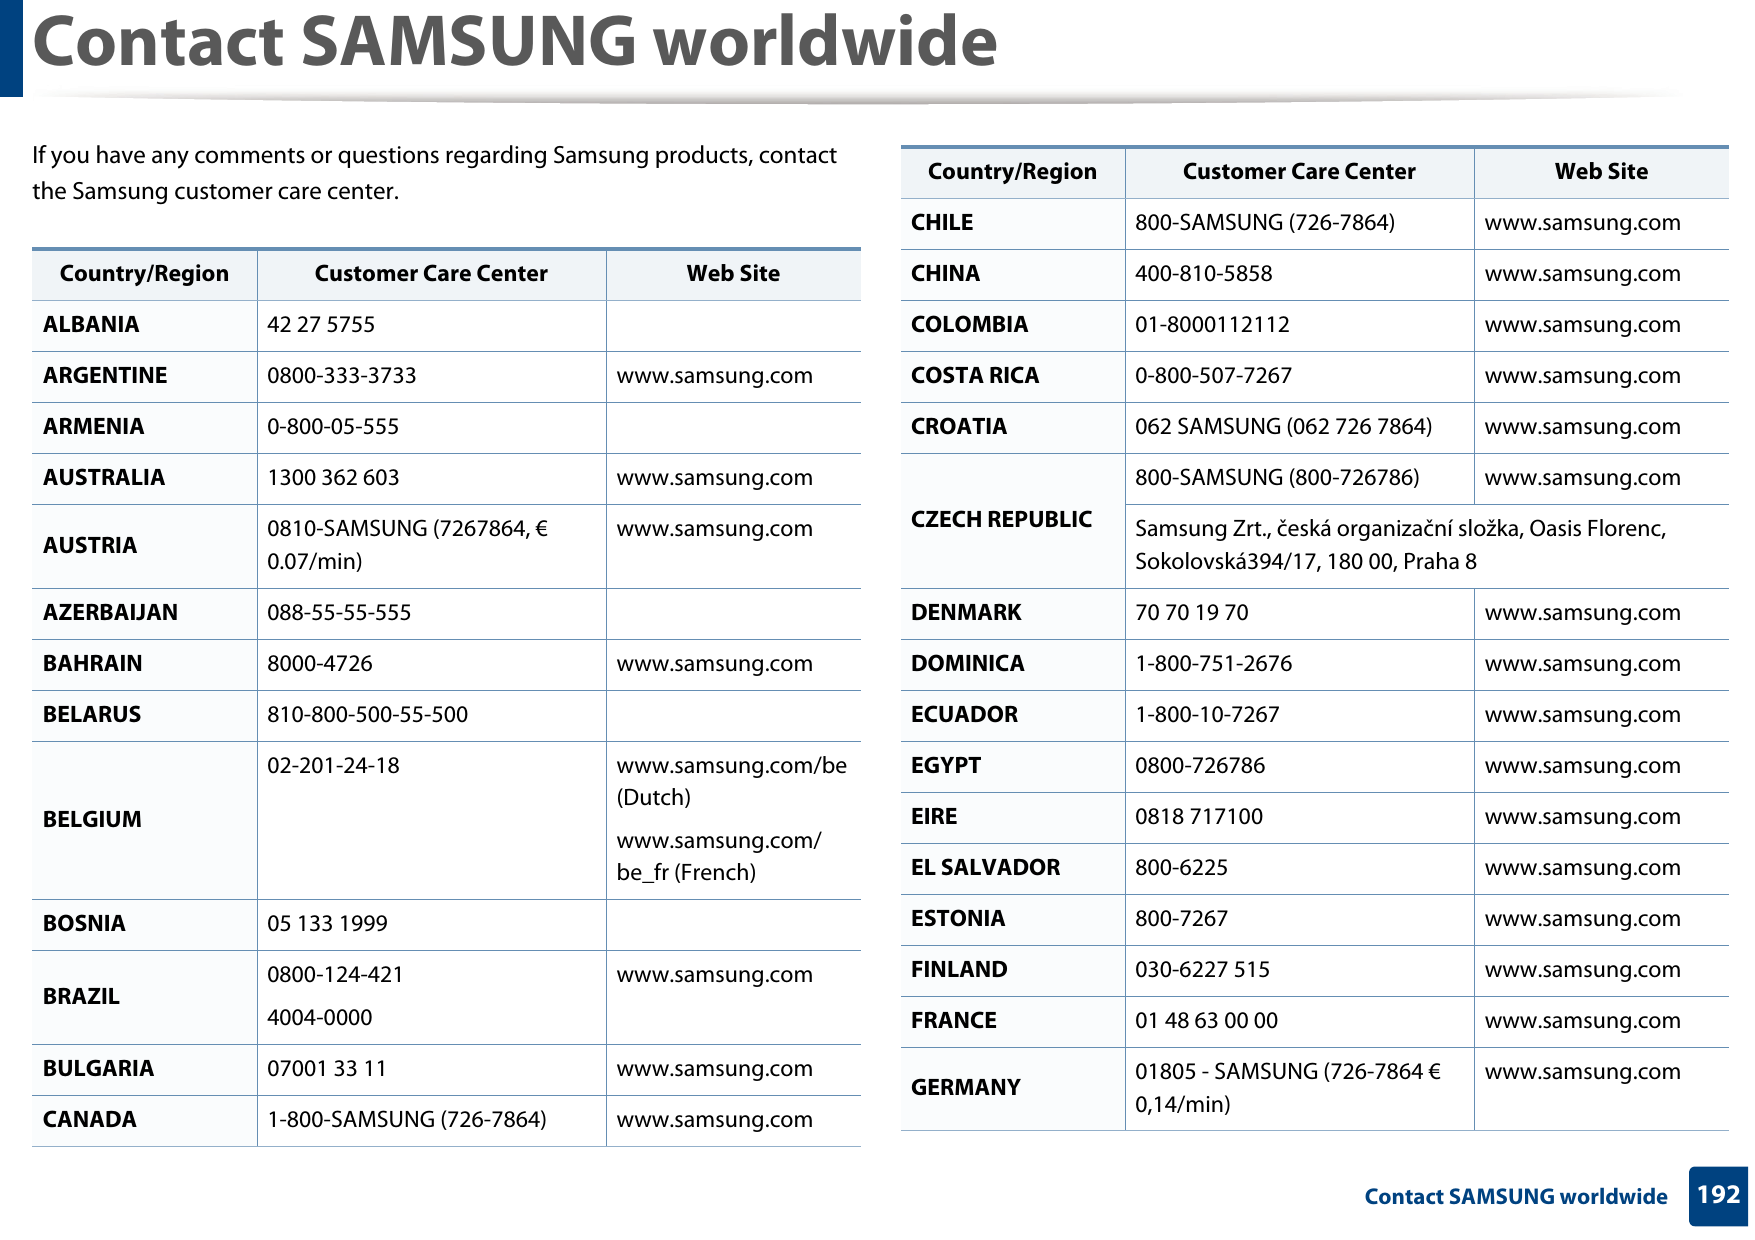Screen dimensions: 1755x1240
Task: Select the ARMENIA country cell
Action: pos(144,427)
